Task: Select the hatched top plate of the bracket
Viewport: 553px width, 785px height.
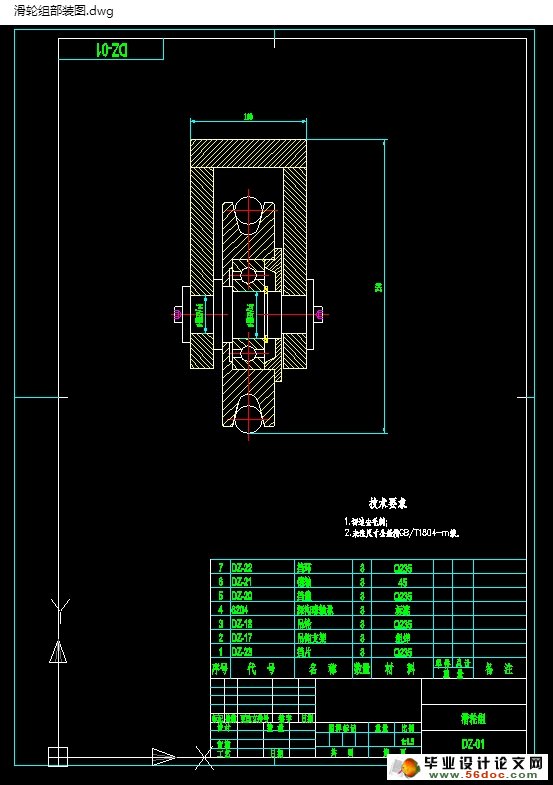Action: click(x=248, y=154)
